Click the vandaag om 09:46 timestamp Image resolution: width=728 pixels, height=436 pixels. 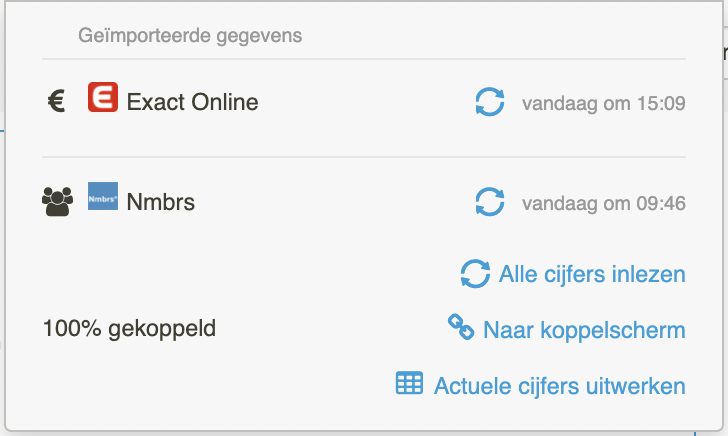[604, 203]
